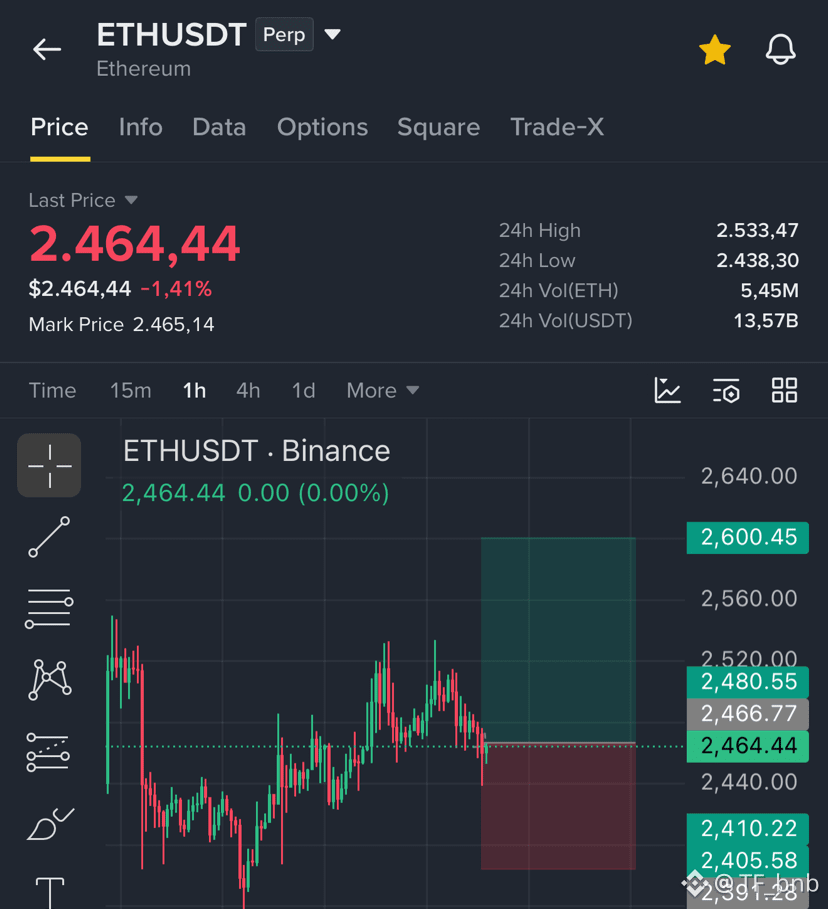Expand the More intervals dropdown
Screen dimensions: 828x909
(383, 391)
